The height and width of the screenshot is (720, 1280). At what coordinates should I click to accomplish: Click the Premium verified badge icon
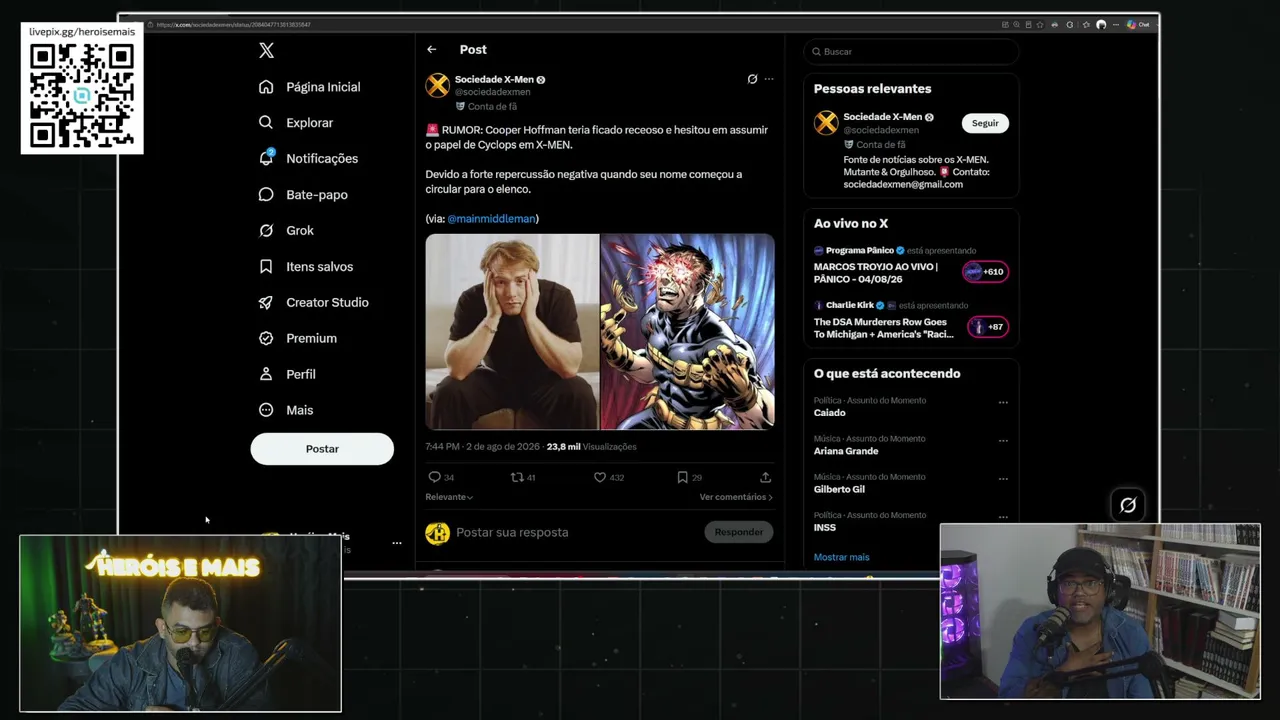pos(266,339)
